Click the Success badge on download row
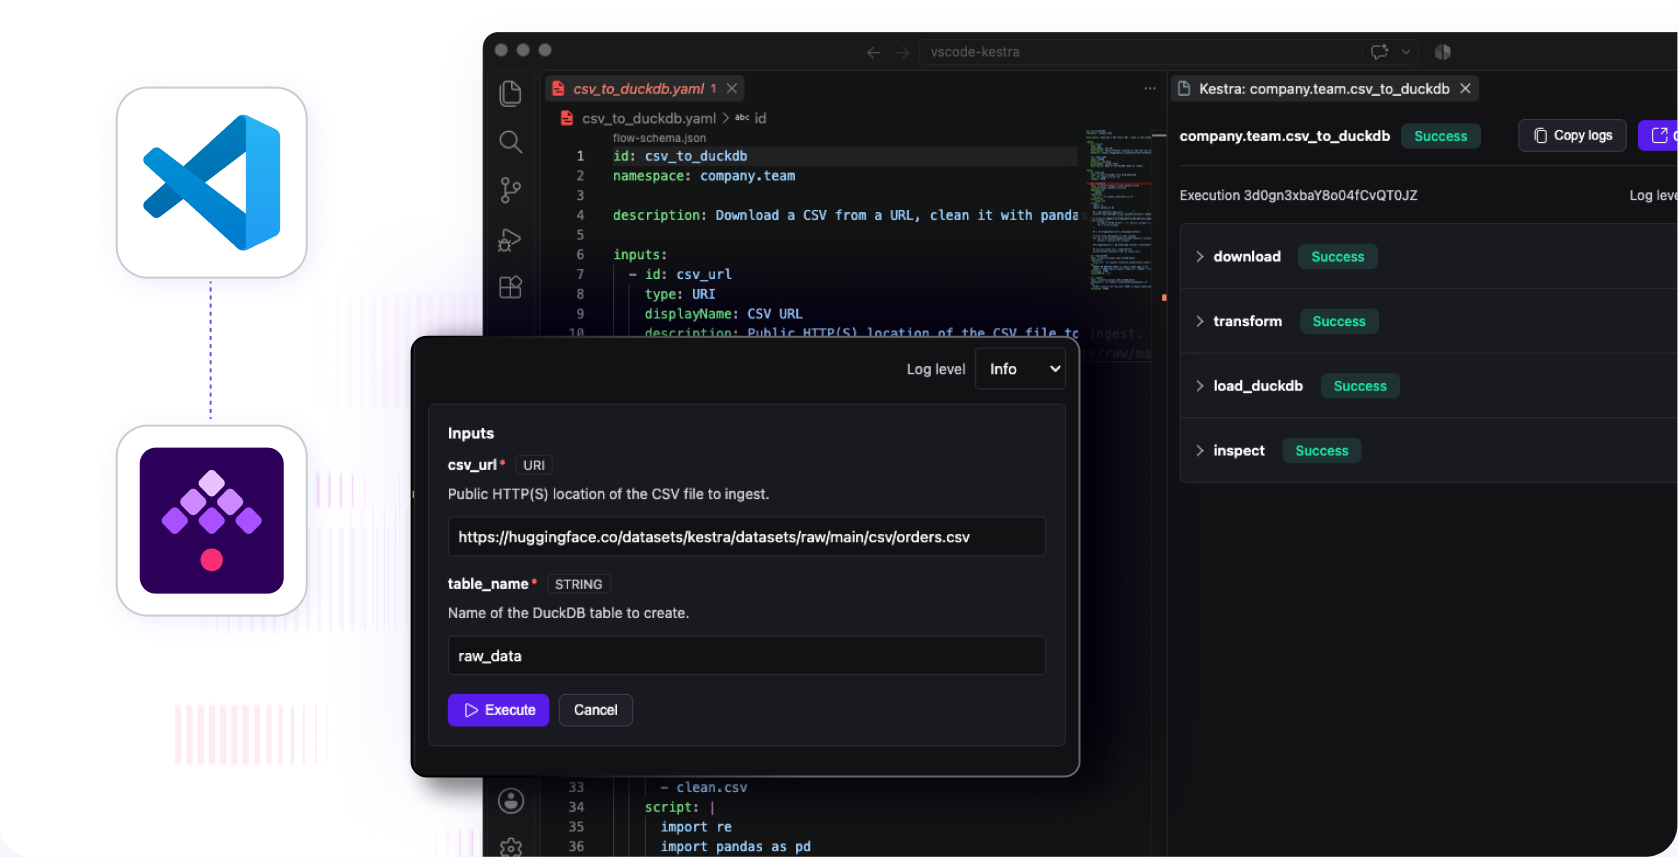The image size is (1678, 857). (x=1337, y=257)
